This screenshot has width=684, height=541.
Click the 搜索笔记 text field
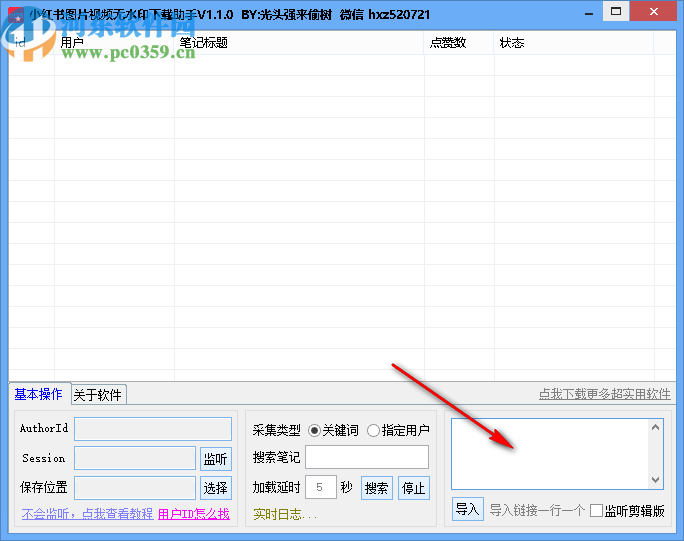pyautogui.click(x=367, y=457)
